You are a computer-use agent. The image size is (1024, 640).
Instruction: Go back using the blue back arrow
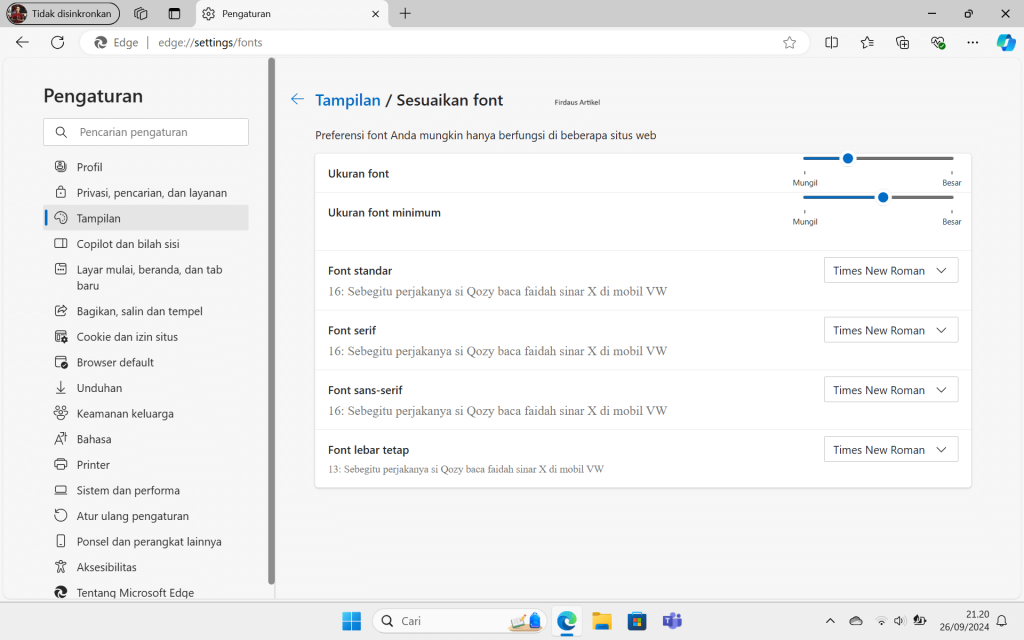pos(296,99)
